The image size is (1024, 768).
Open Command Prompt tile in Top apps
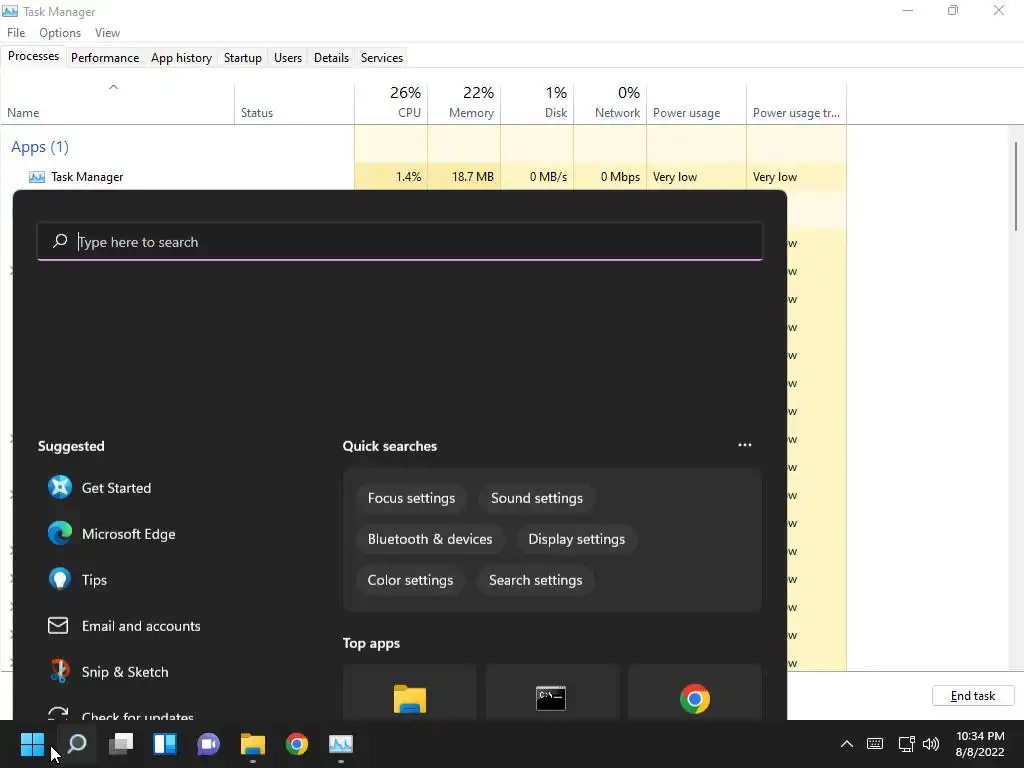tap(552, 694)
